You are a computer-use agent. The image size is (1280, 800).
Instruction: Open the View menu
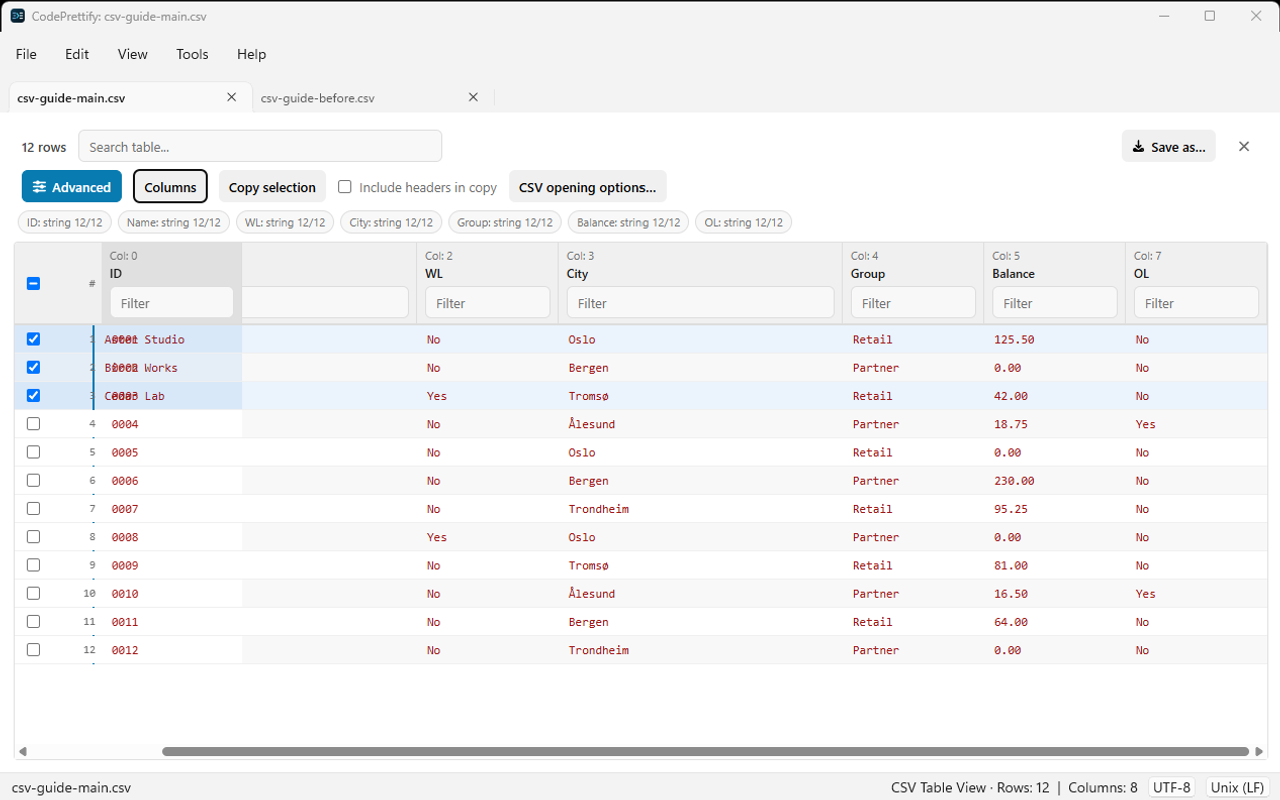(x=133, y=54)
